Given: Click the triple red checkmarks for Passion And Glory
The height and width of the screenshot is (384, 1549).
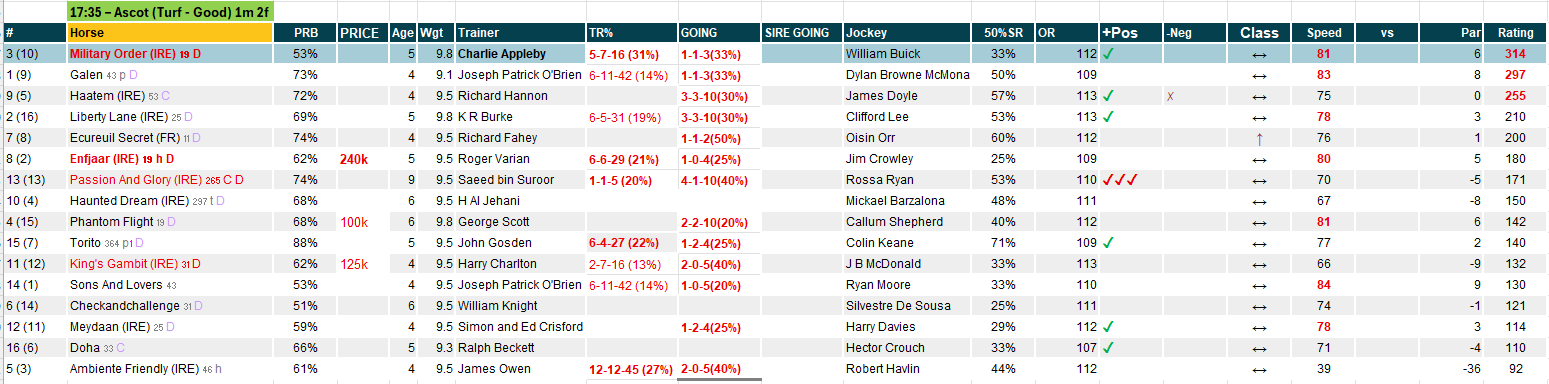Looking at the screenshot, I should coord(1120,180).
